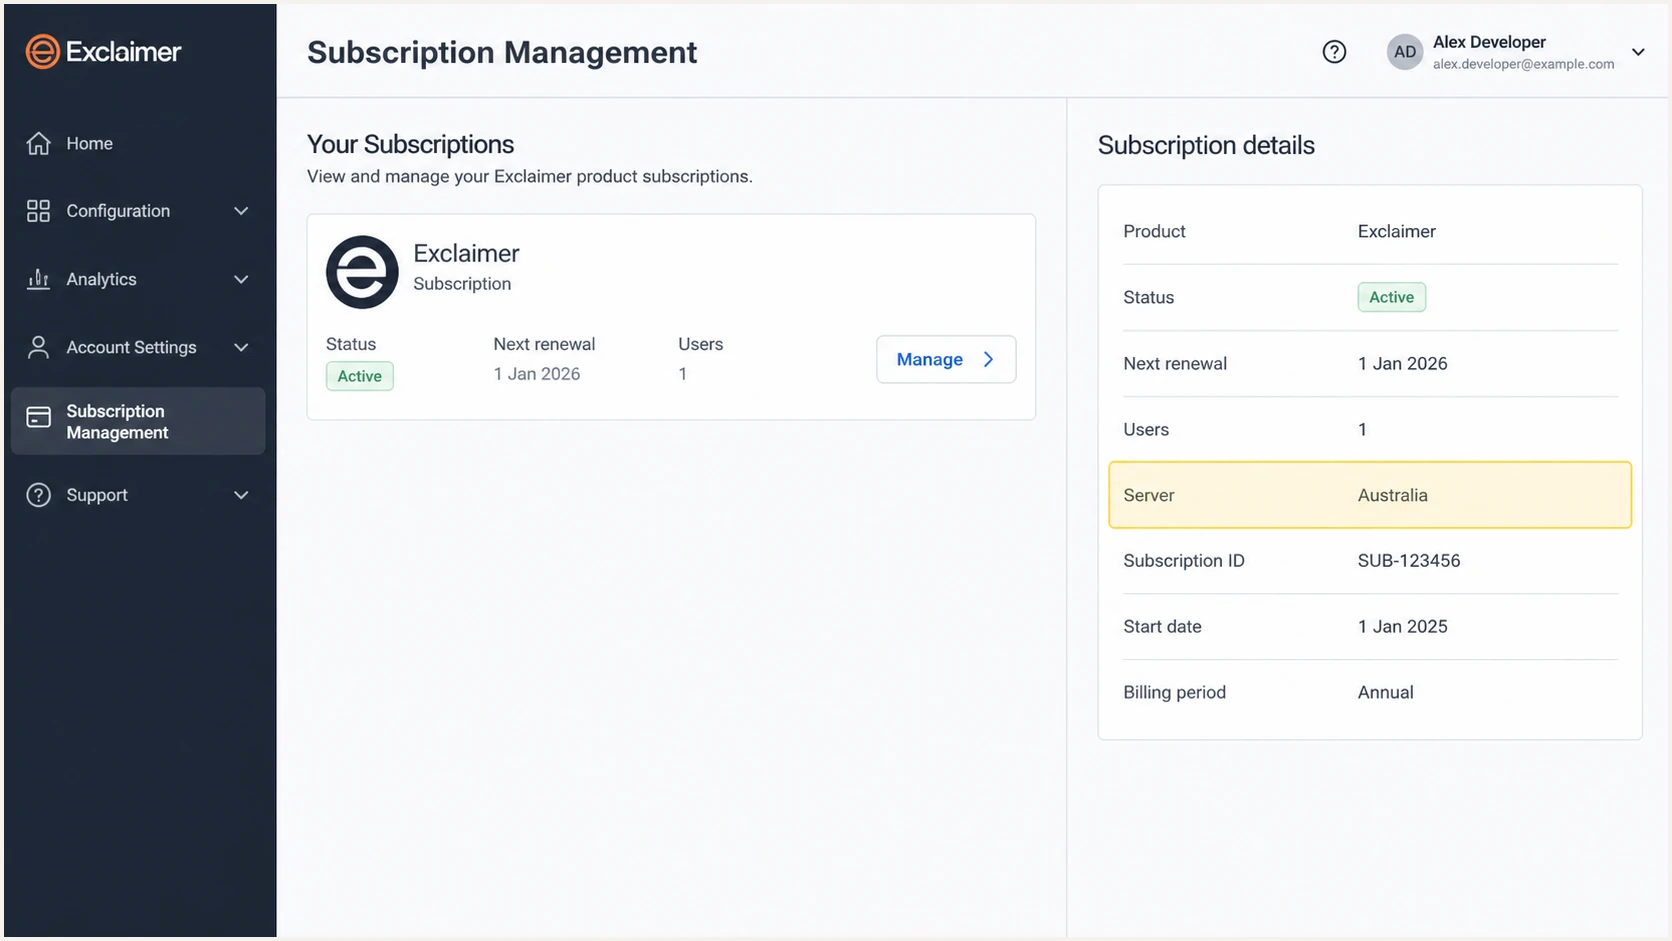Go to Home in sidebar
This screenshot has height=941, width=1672.
click(138, 144)
